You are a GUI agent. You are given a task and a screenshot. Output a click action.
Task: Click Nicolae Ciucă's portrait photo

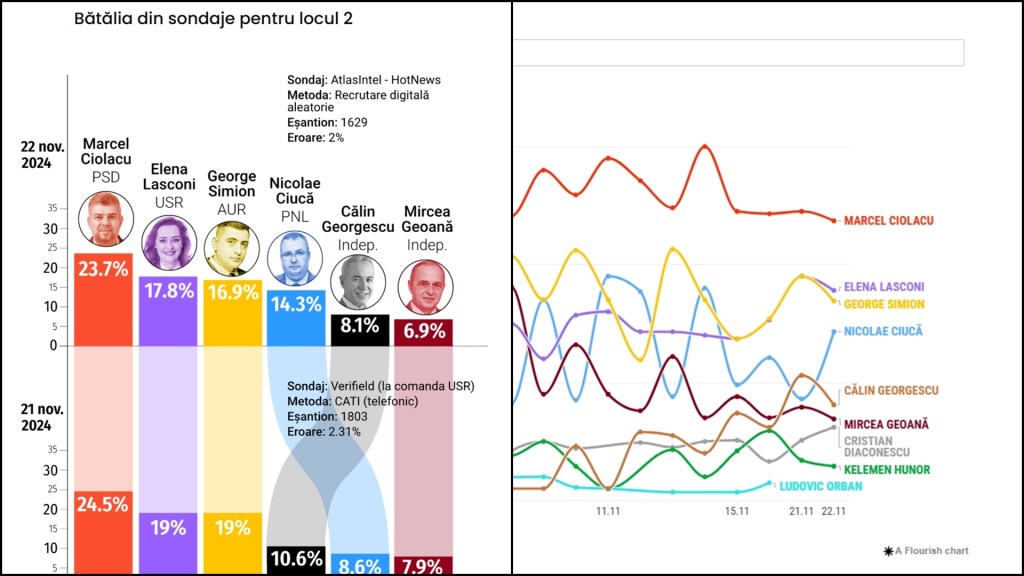click(x=294, y=259)
